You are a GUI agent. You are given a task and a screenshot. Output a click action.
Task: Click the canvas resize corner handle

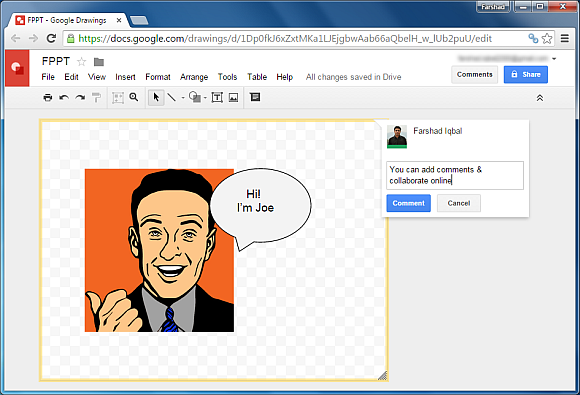[x=383, y=376]
